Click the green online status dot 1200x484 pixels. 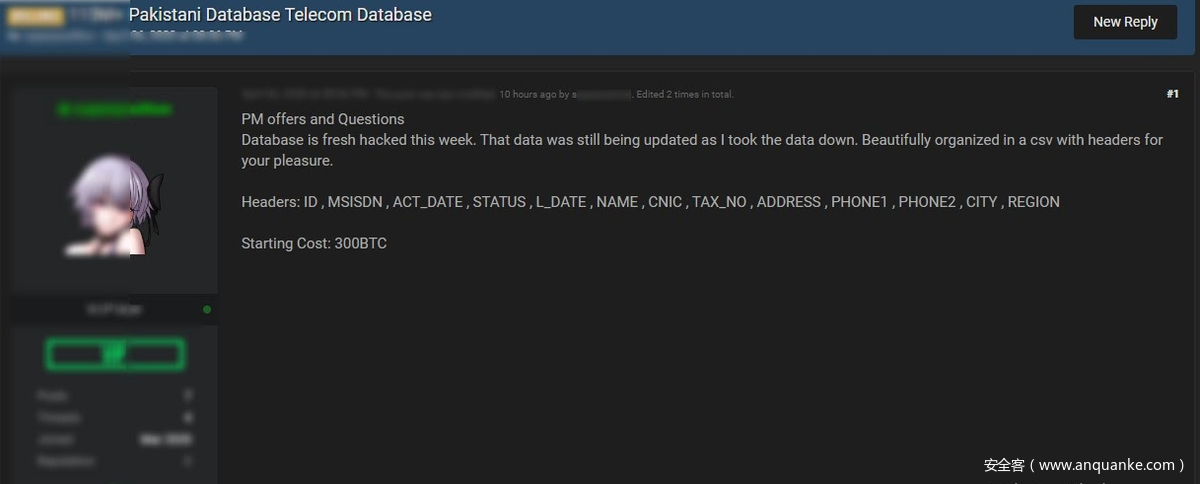tap(207, 310)
